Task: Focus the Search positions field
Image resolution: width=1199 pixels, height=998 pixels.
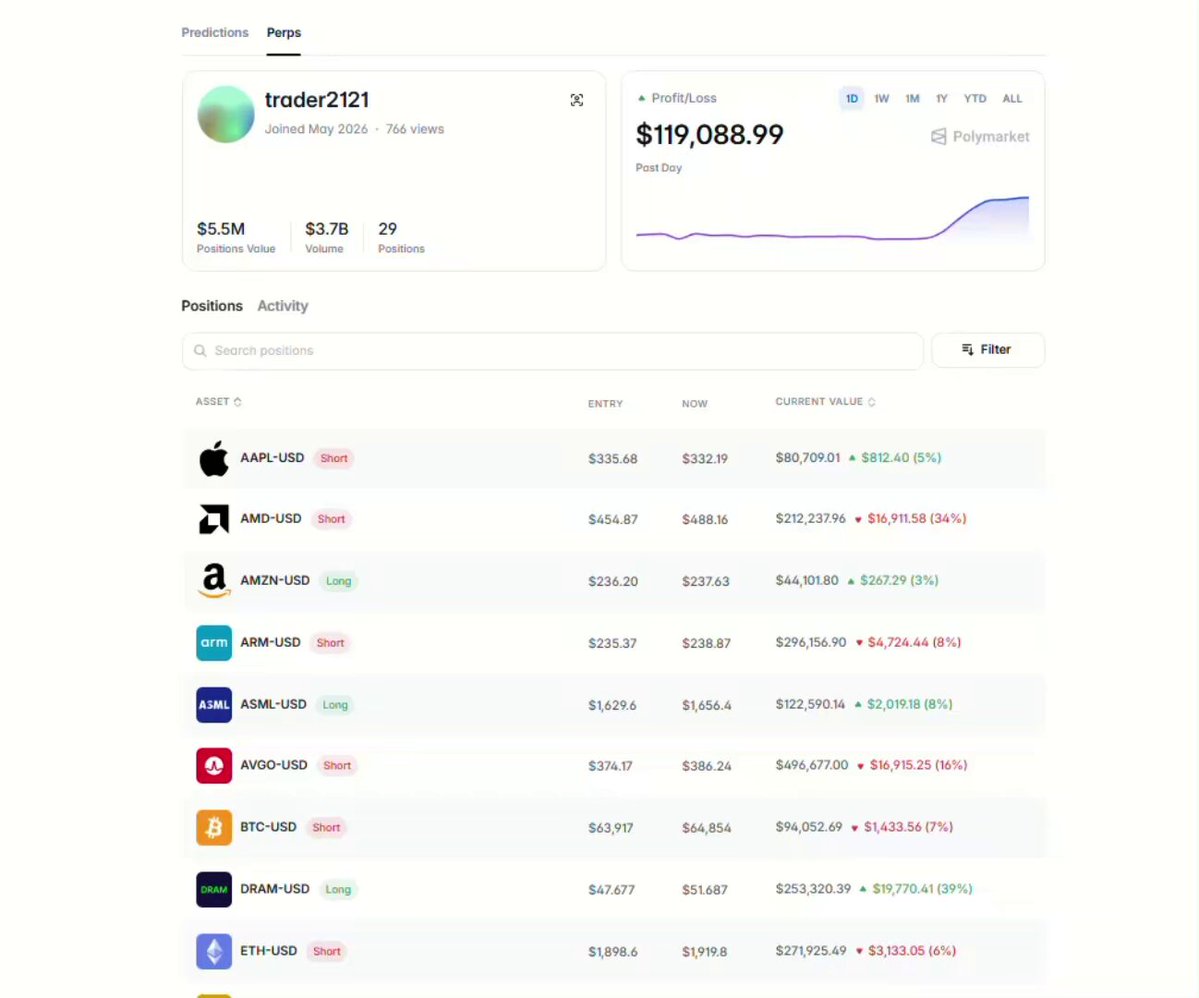Action: [552, 351]
